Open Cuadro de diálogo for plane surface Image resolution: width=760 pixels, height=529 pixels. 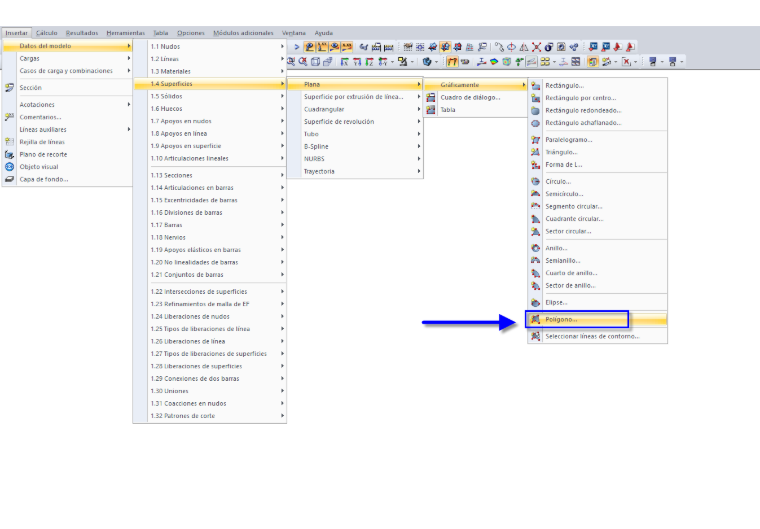pos(475,97)
